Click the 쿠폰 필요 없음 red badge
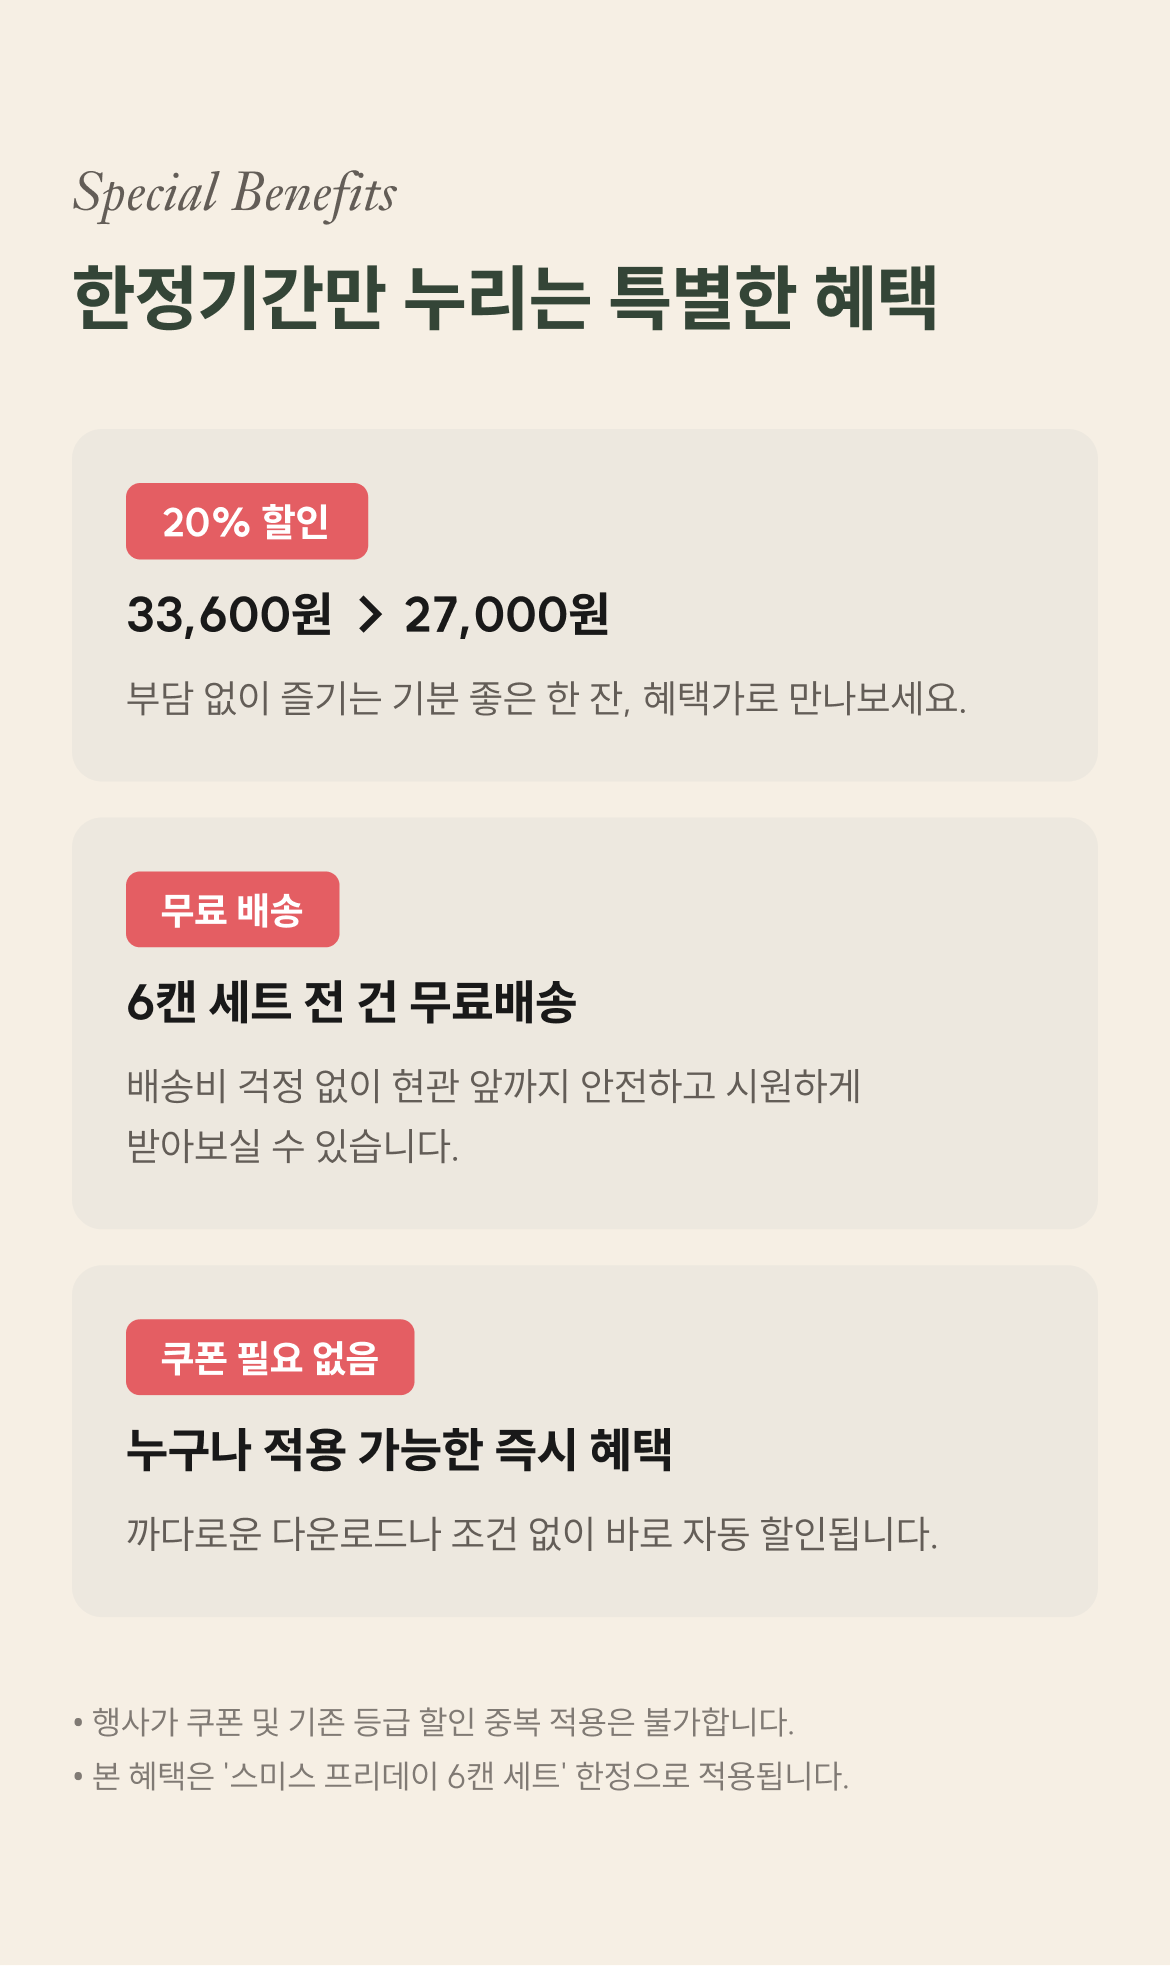The width and height of the screenshot is (1170, 1966). pos(270,1357)
